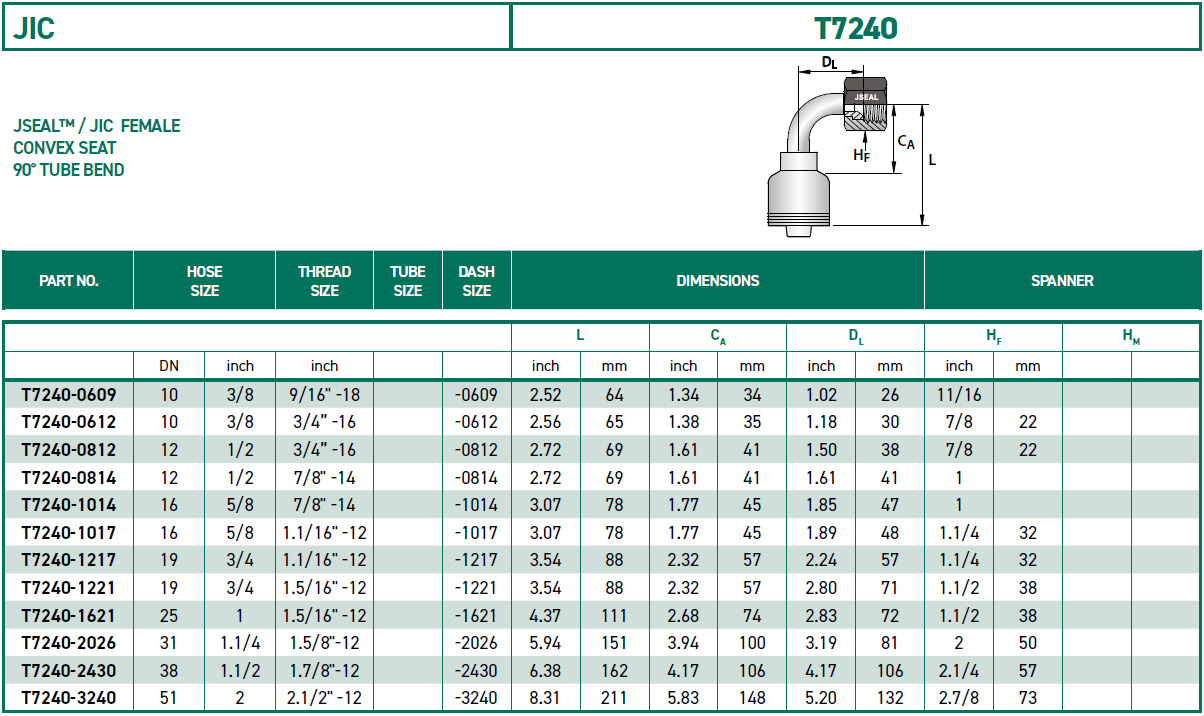
Task: Click the L value 4.37 inch
Action: coord(546,615)
